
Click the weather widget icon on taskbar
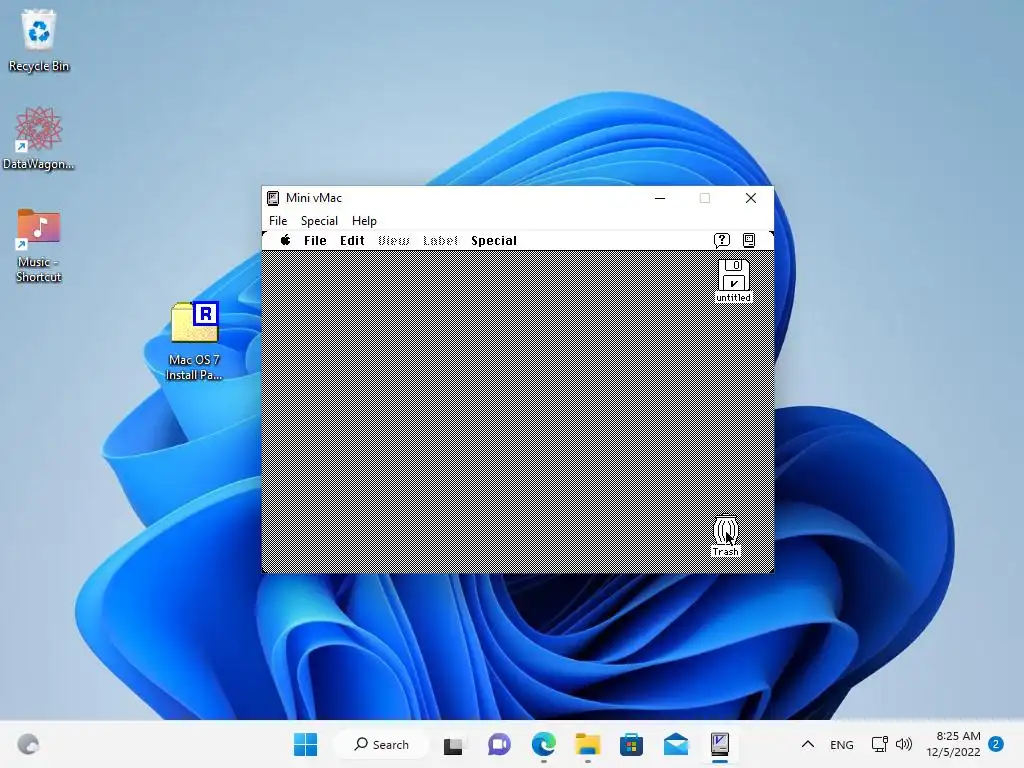click(x=28, y=744)
